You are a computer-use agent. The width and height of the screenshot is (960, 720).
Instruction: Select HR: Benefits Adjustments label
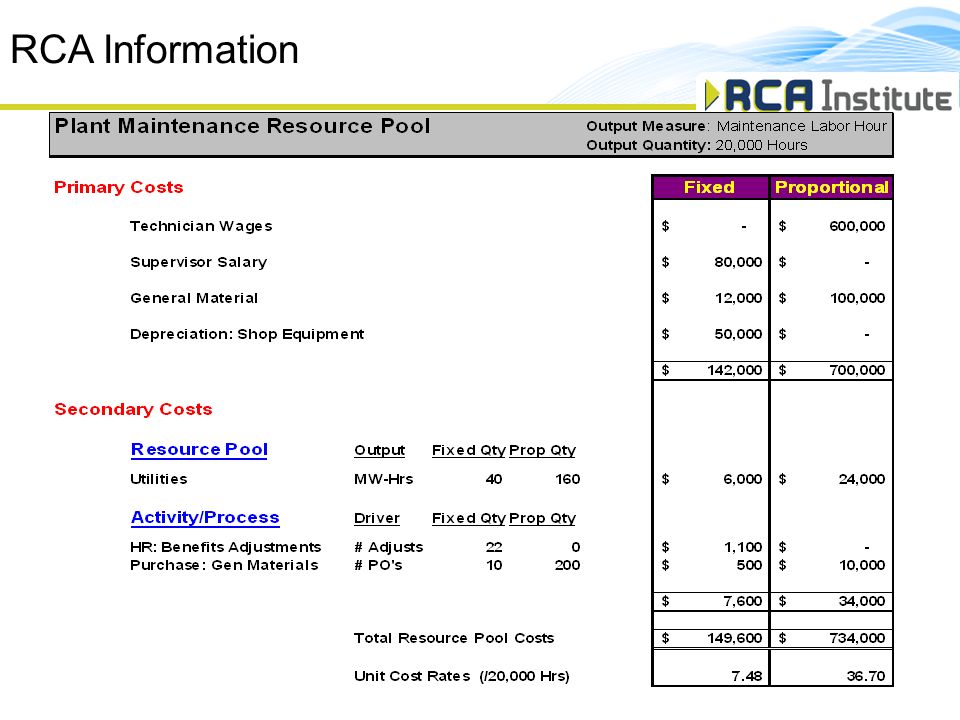tap(225, 547)
